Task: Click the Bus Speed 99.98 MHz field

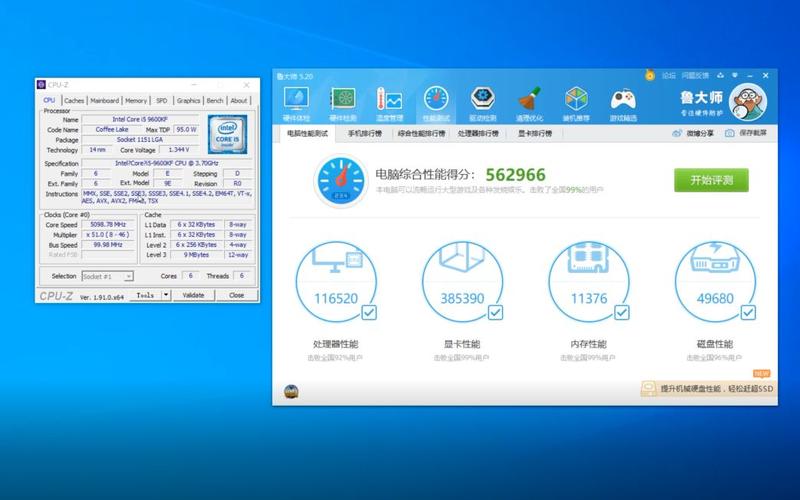Action: (x=108, y=245)
